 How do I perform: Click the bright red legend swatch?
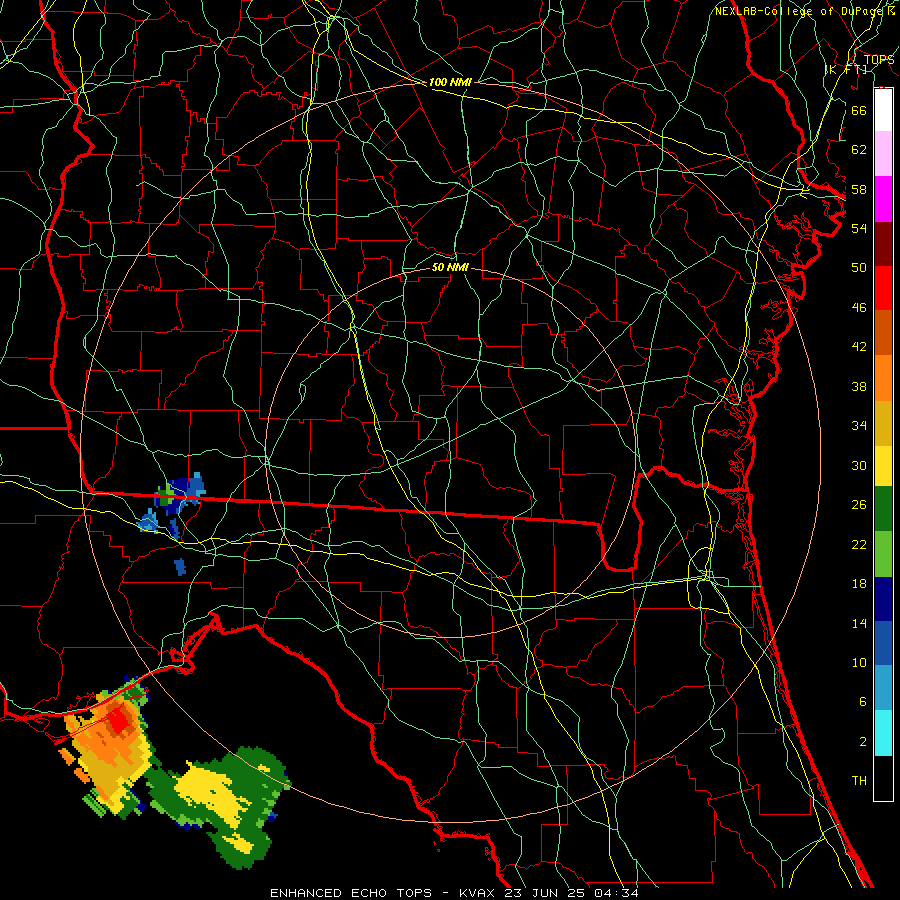tap(883, 288)
